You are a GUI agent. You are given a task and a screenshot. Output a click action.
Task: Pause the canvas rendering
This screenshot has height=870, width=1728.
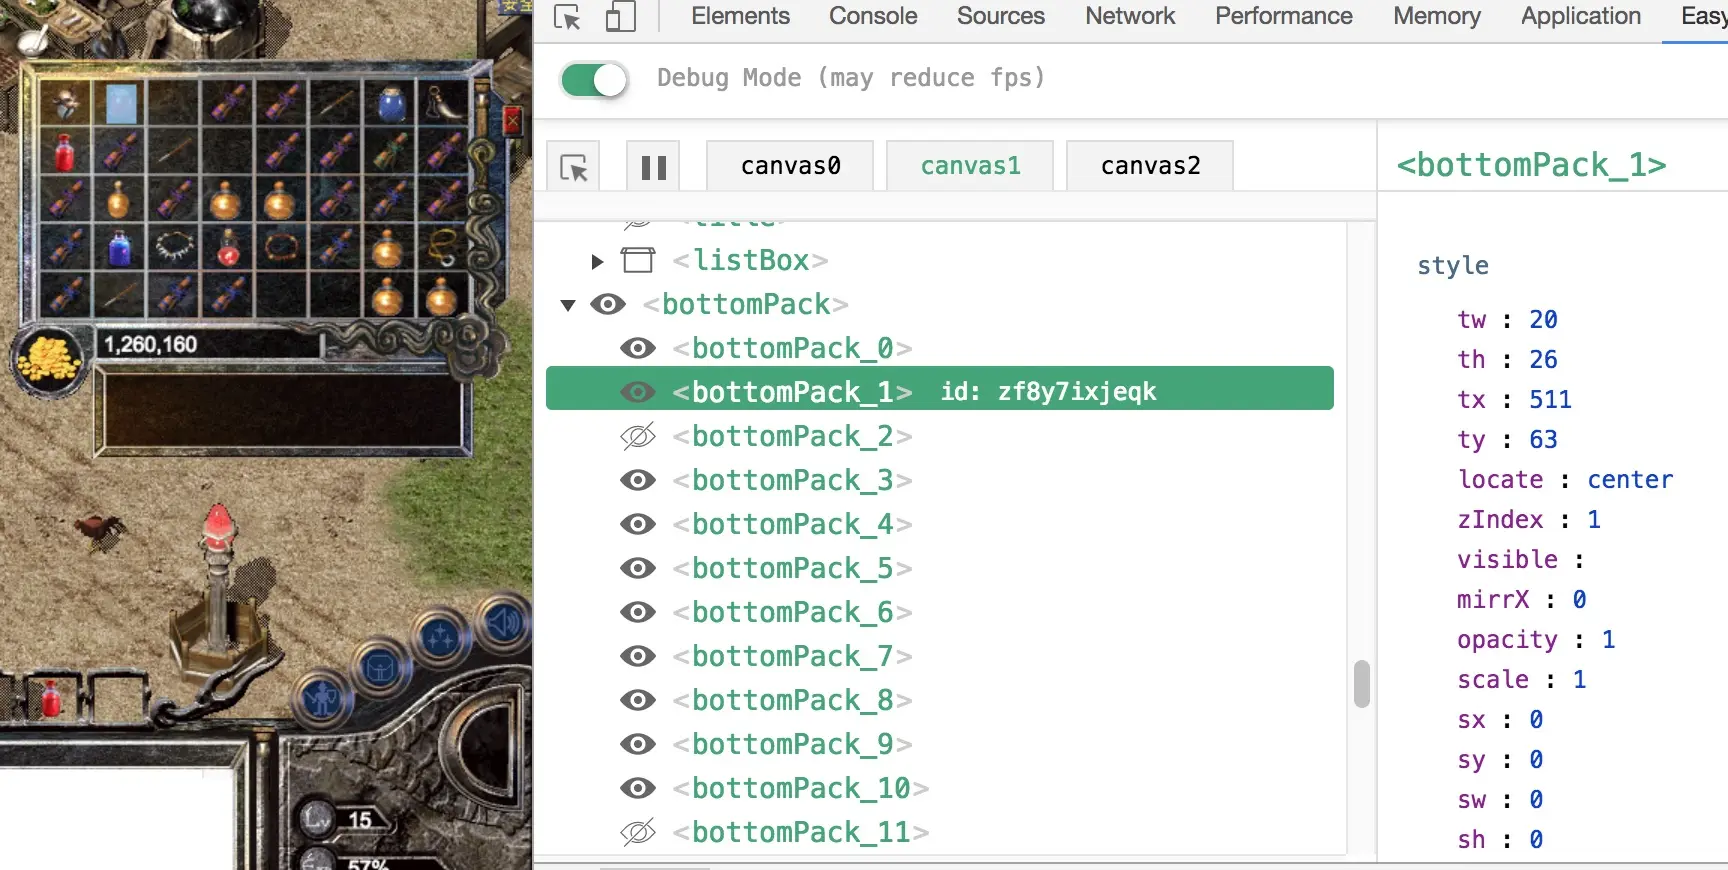[654, 166]
